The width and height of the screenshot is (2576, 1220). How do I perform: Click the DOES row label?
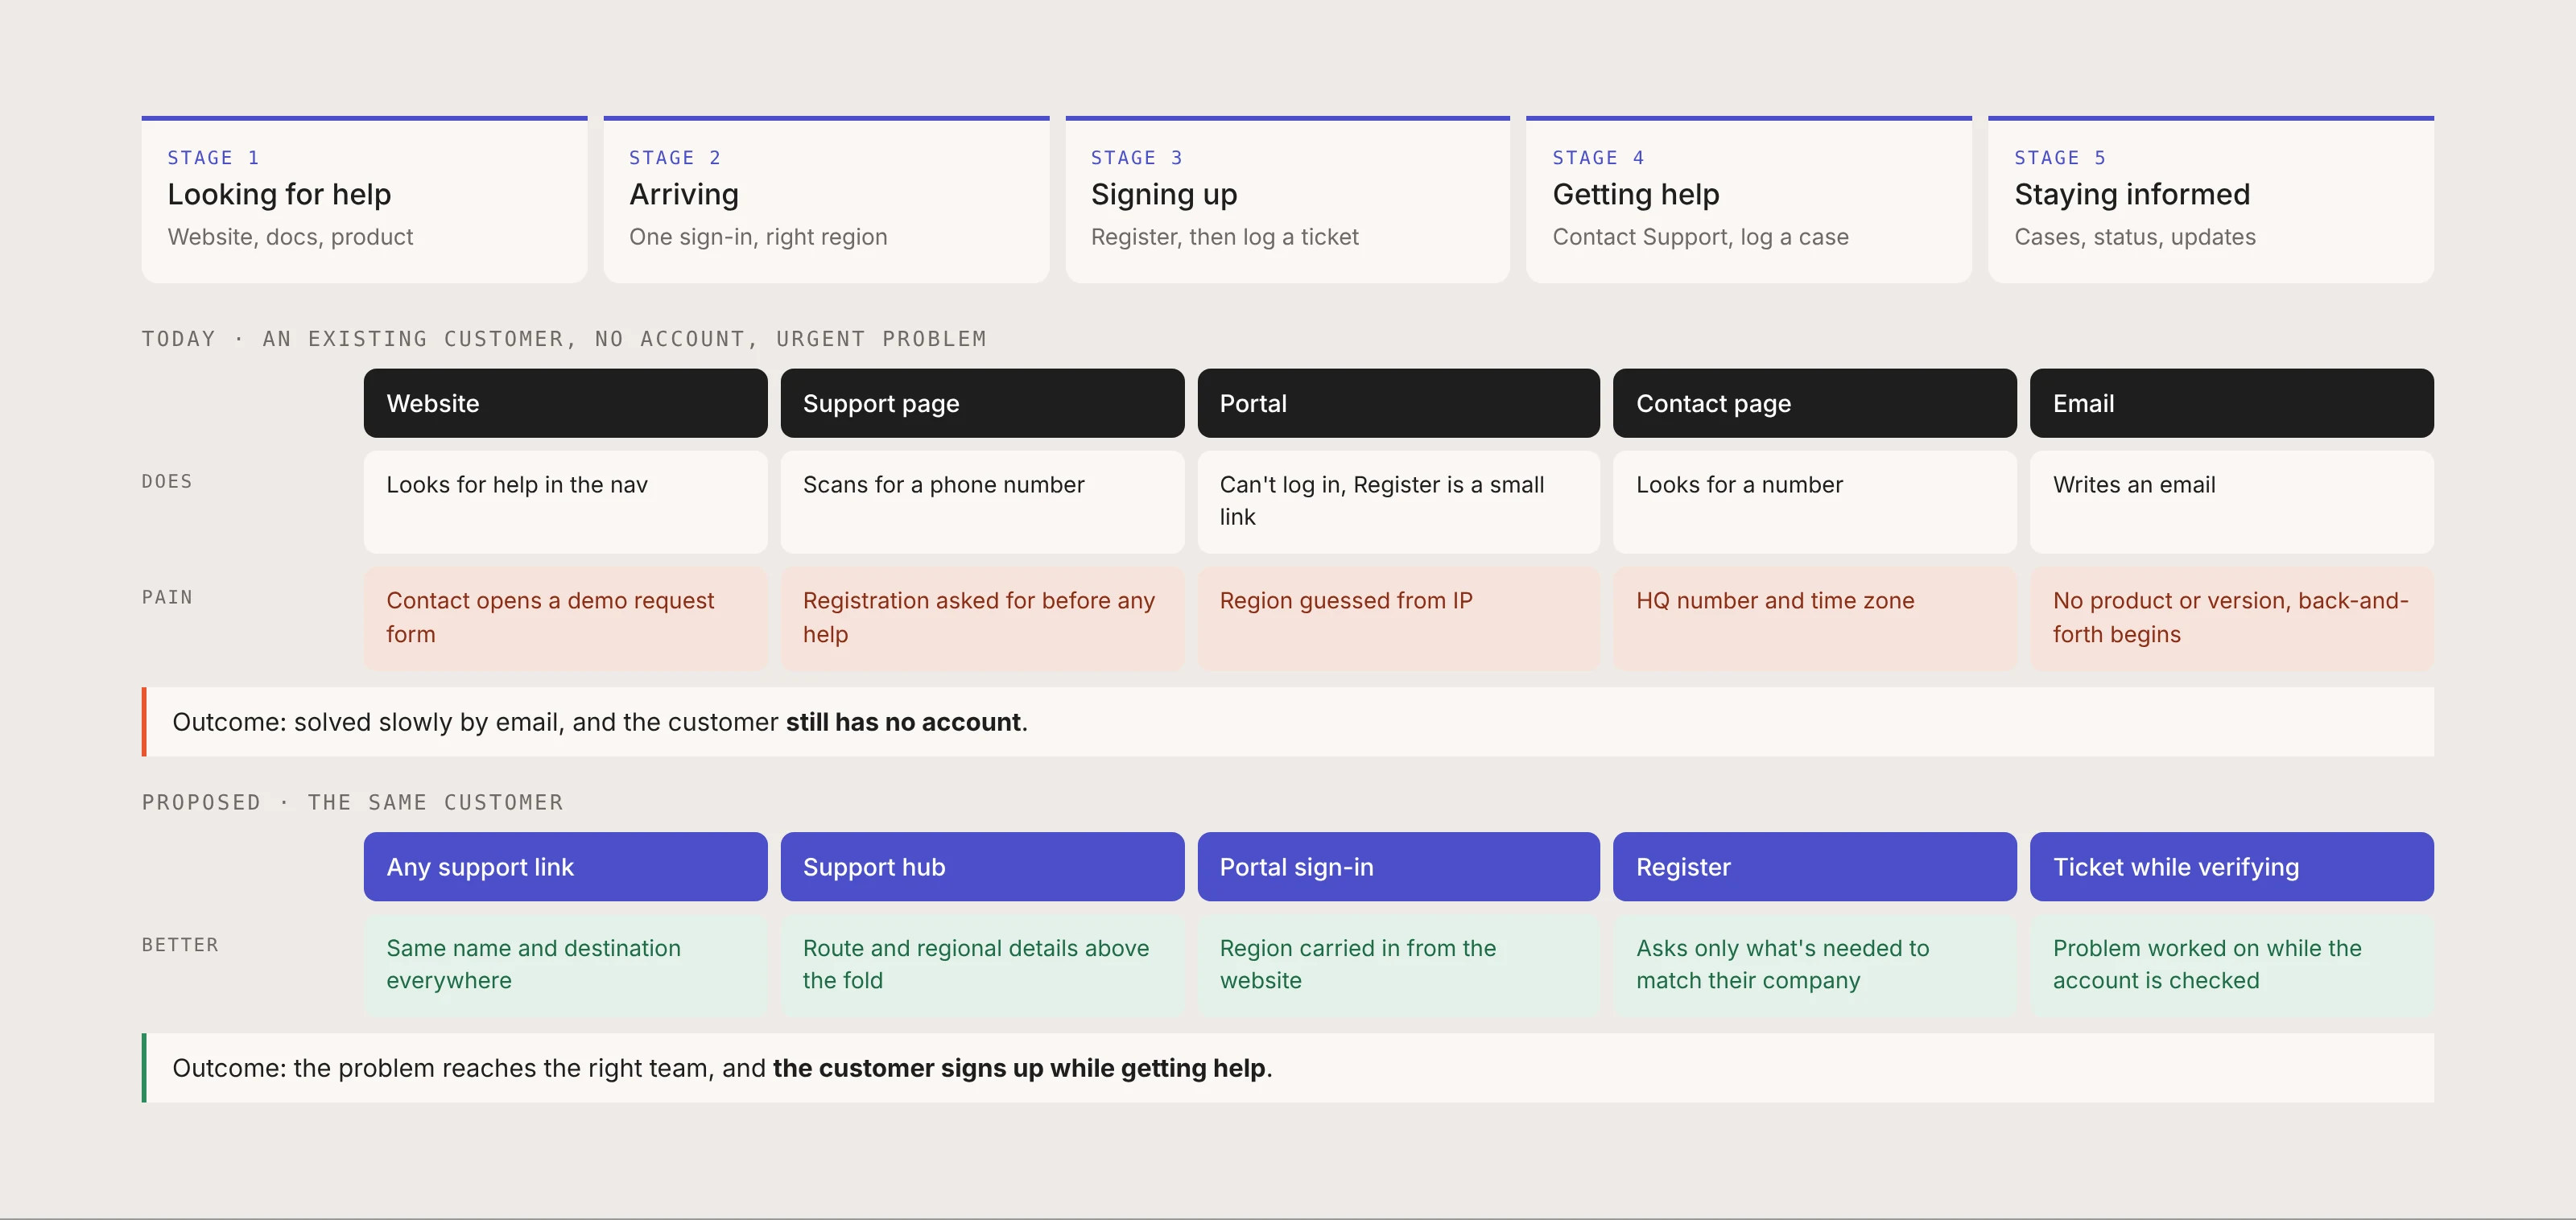point(167,481)
